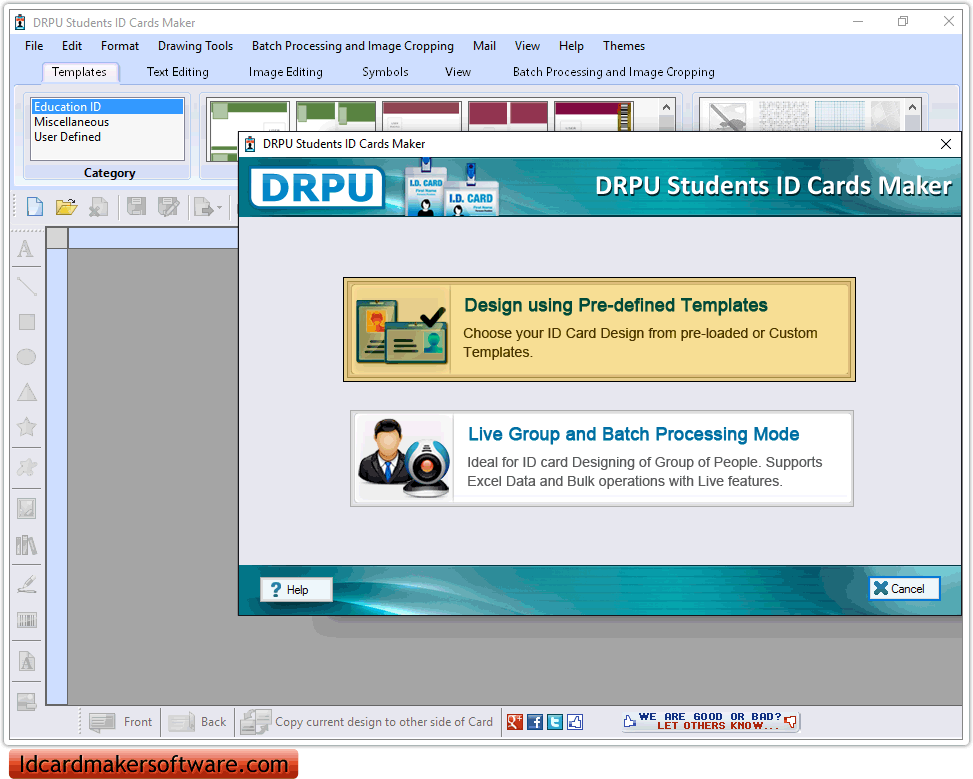Open the Twitter share icon

pyautogui.click(x=555, y=722)
